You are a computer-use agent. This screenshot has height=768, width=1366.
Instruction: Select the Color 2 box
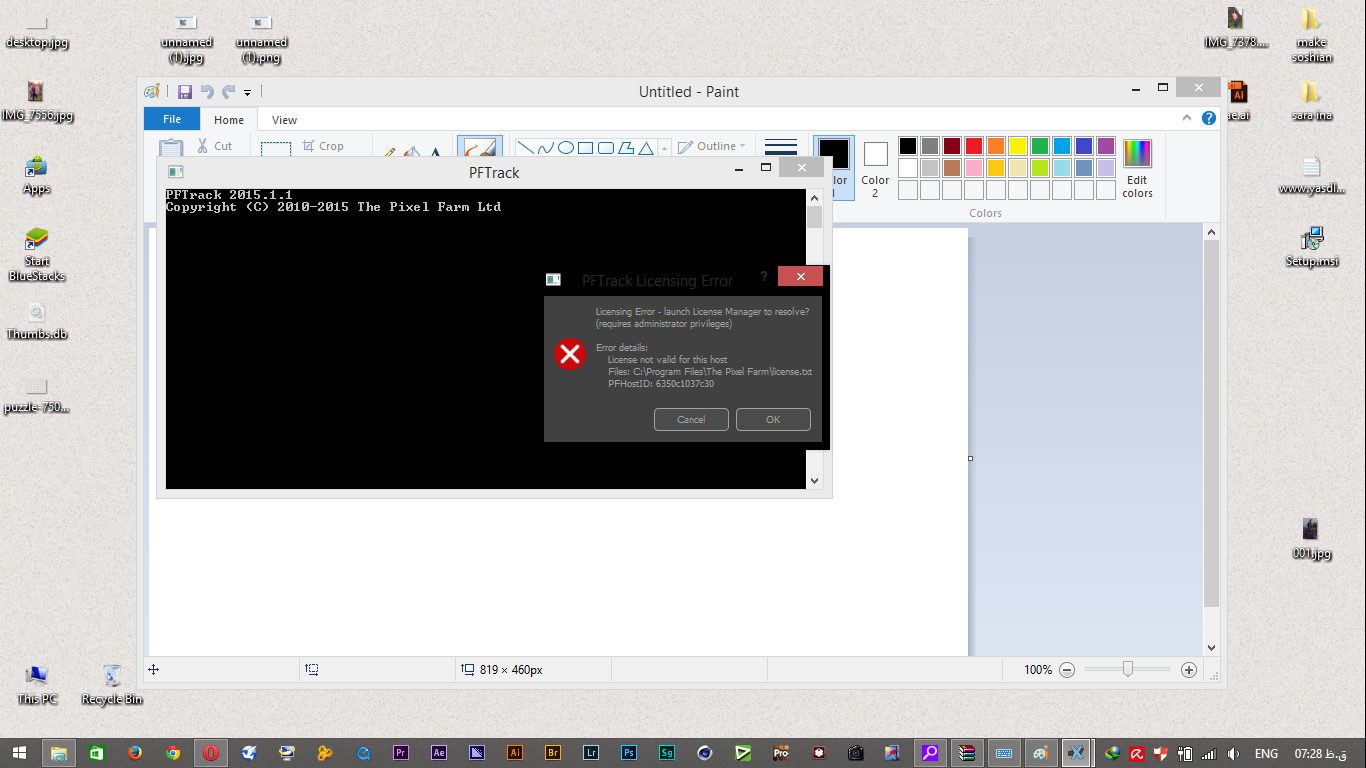click(875, 167)
